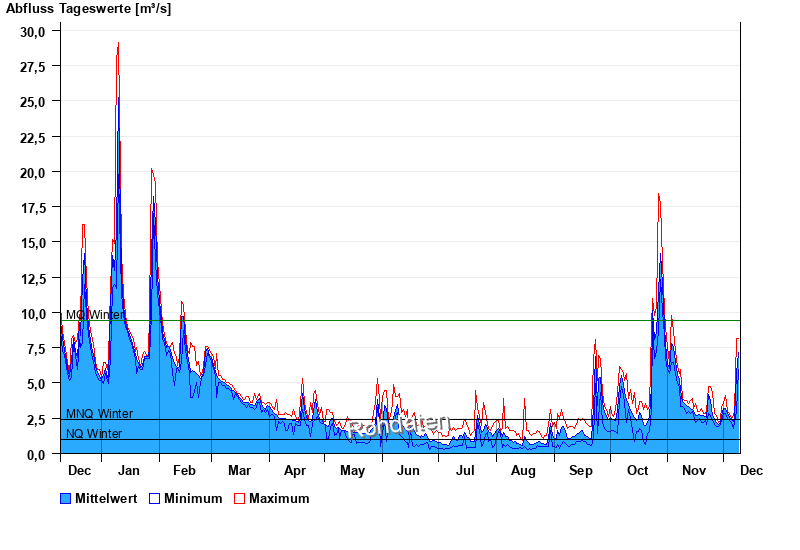Select the Minimum legend label
The height and width of the screenshot is (550, 800).
point(193,498)
